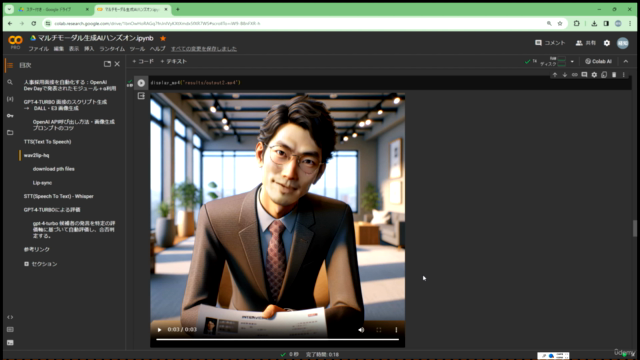Go to wav2lip-hq section

[36, 156]
